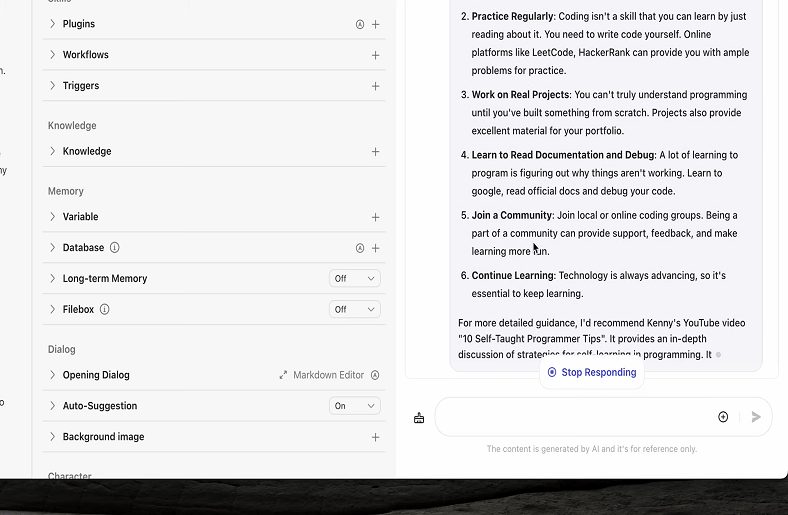Open Markdown Editor for opening dialog
The width and height of the screenshot is (788, 515).
(322, 375)
